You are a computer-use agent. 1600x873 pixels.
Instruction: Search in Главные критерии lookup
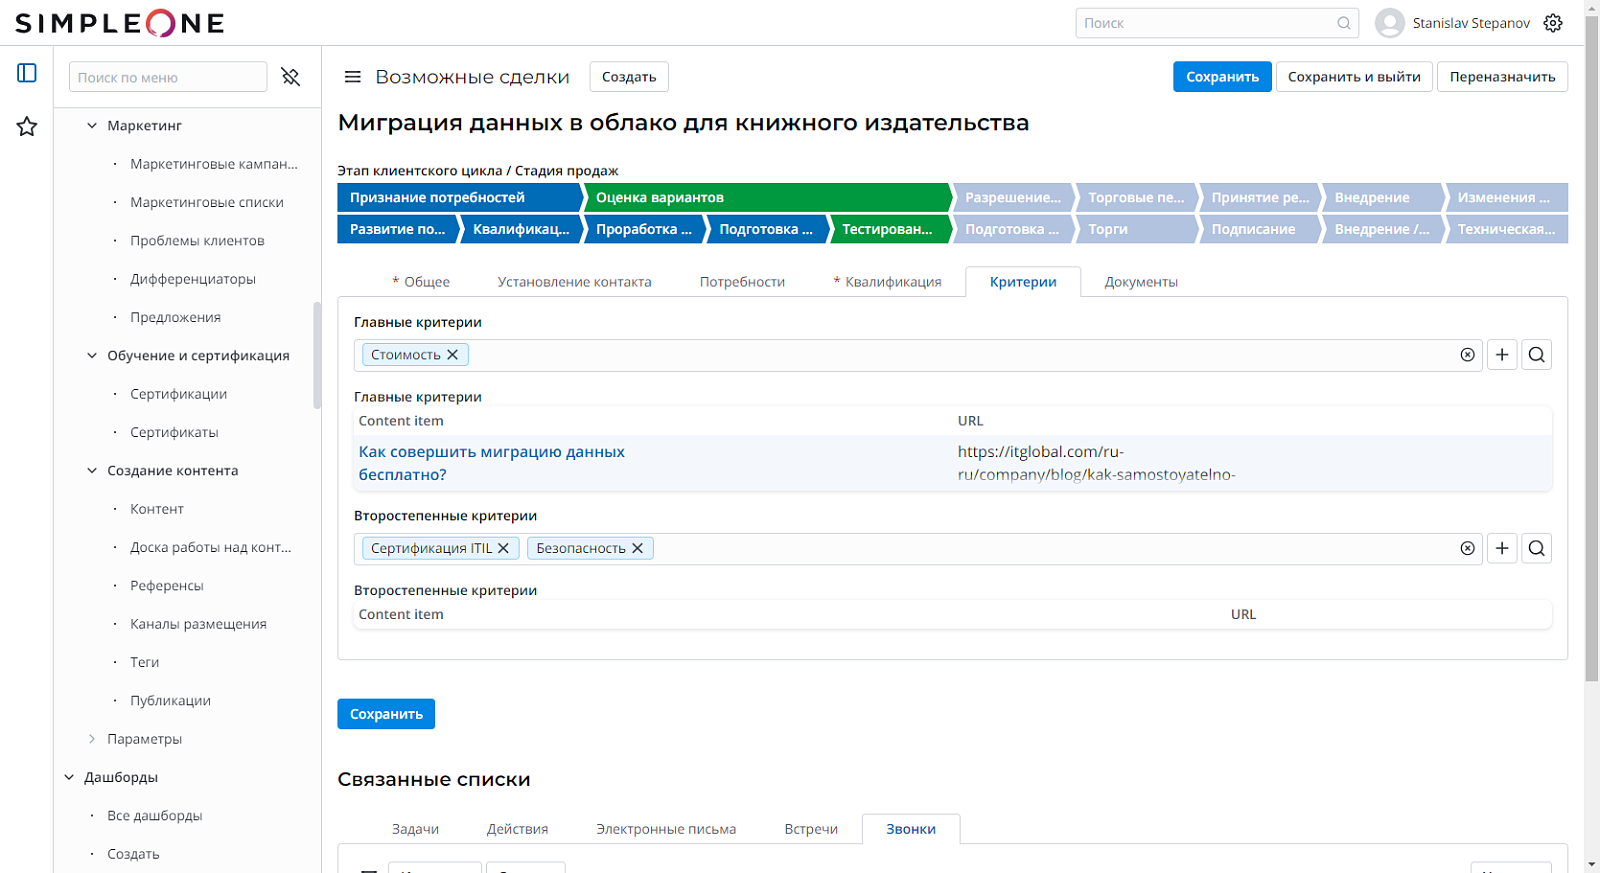(1537, 355)
